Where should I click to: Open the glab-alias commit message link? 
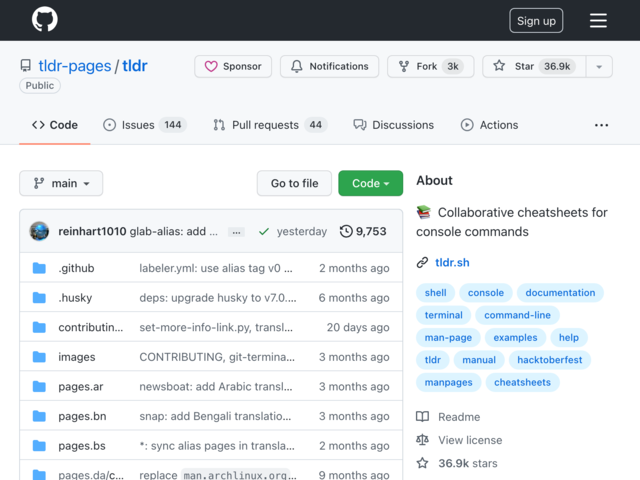(x=173, y=231)
